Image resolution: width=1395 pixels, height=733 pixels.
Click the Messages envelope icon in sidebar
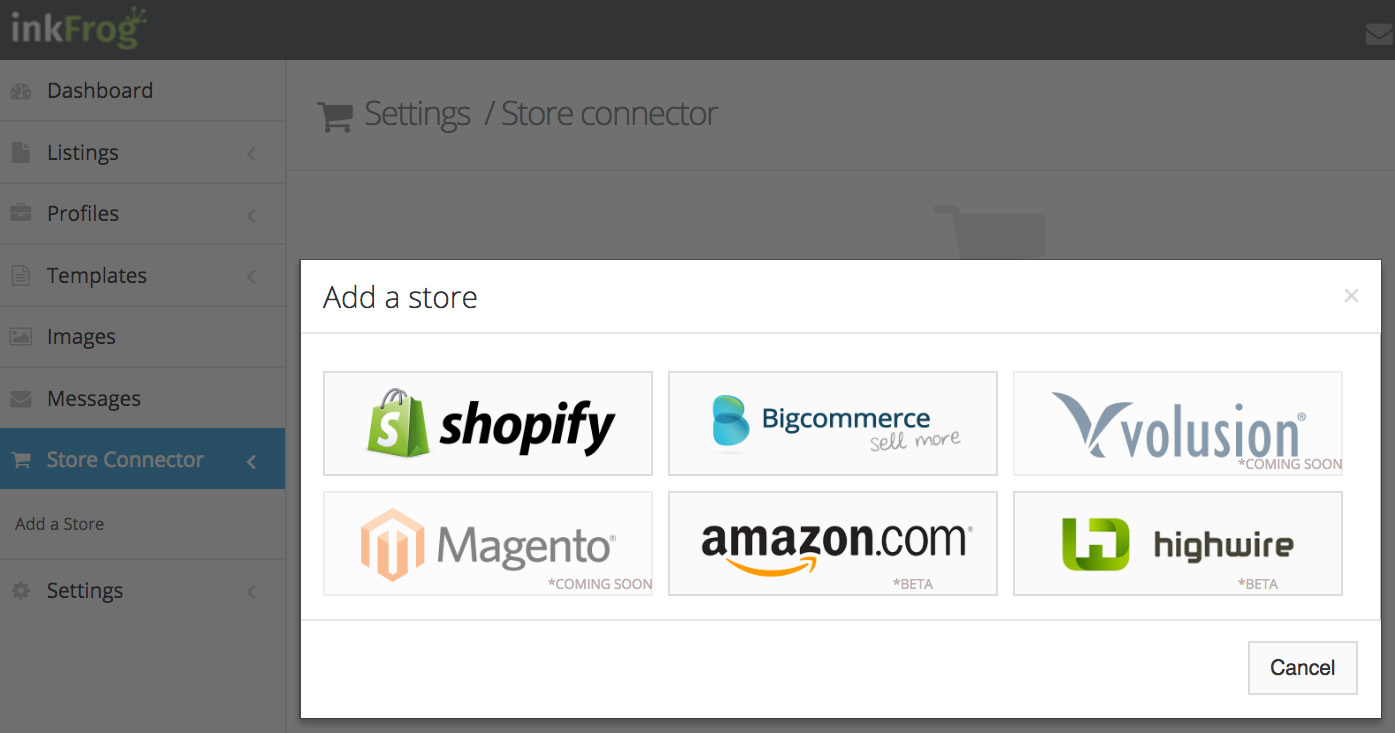pos(21,399)
